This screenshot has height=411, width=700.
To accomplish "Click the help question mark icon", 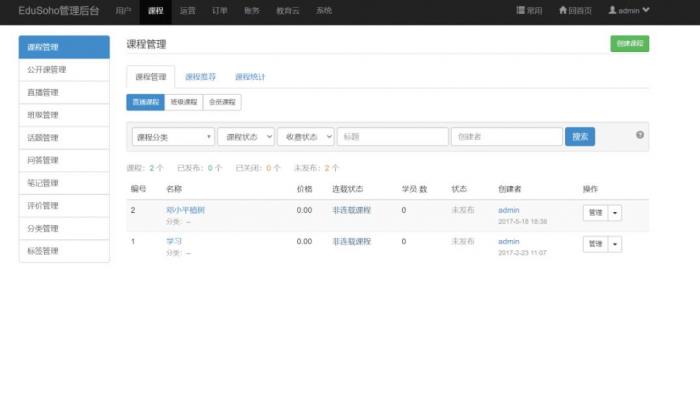I will point(640,134).
